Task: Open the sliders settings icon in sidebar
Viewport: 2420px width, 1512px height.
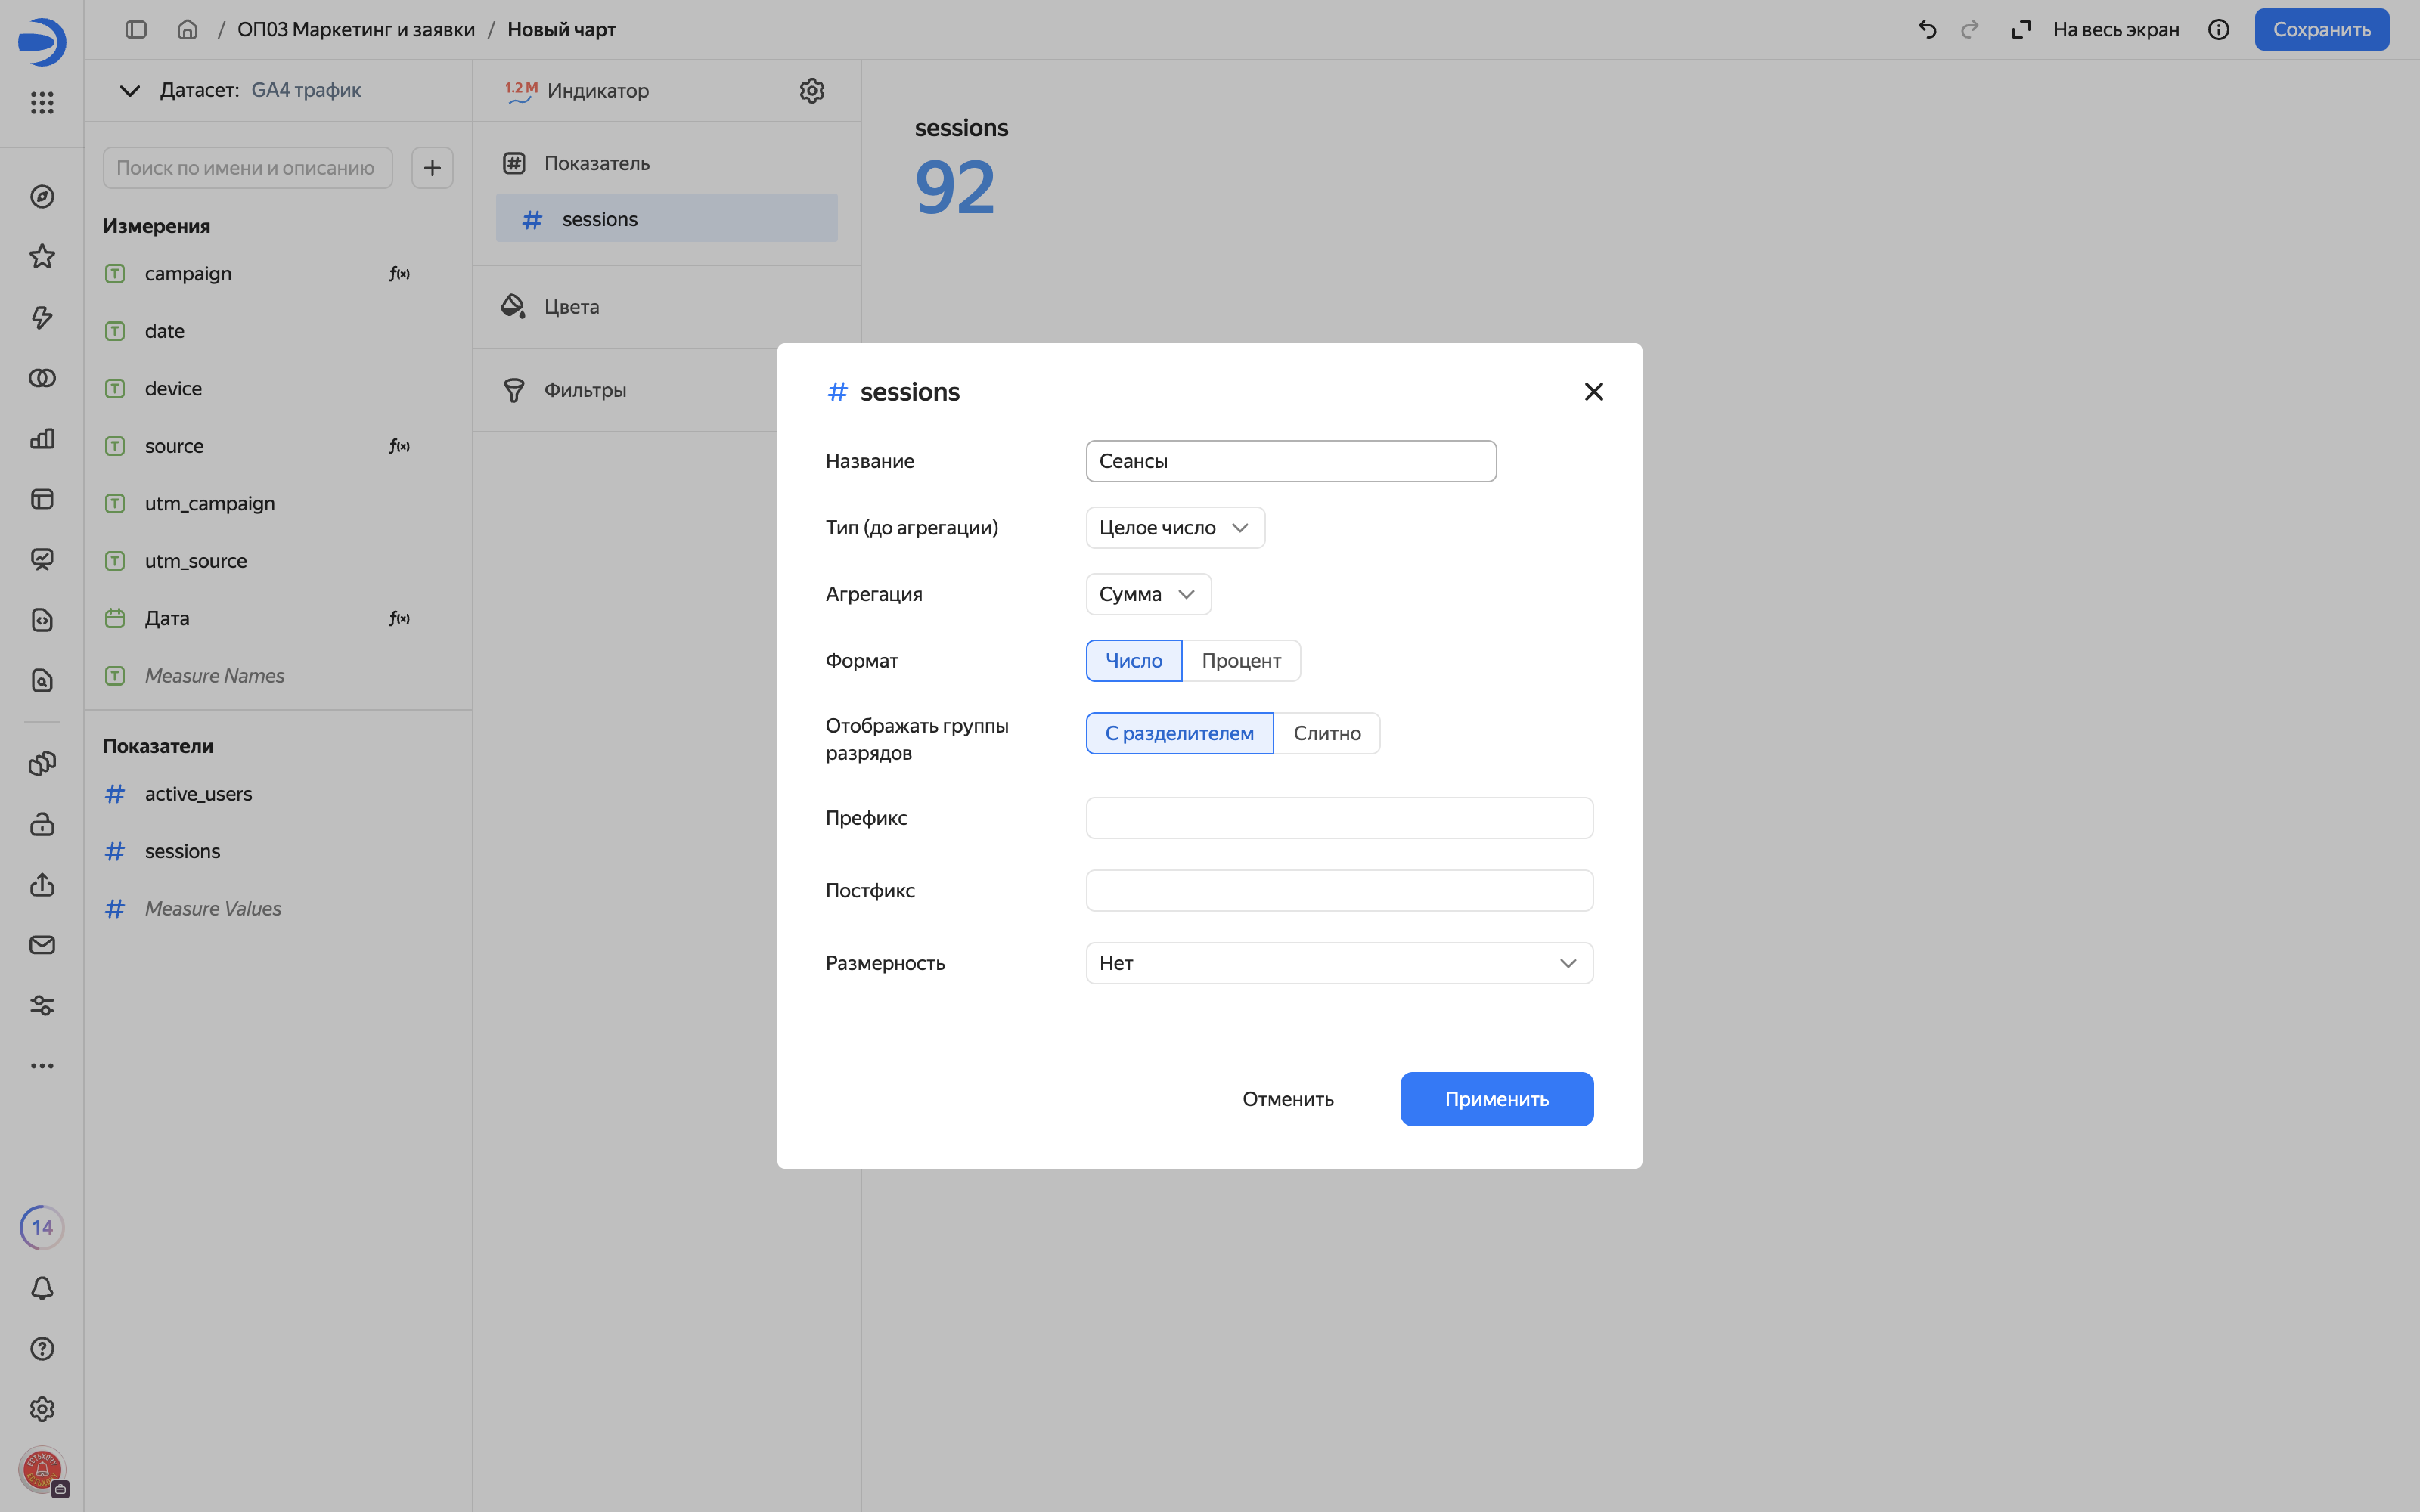Action: [42, 1005]
